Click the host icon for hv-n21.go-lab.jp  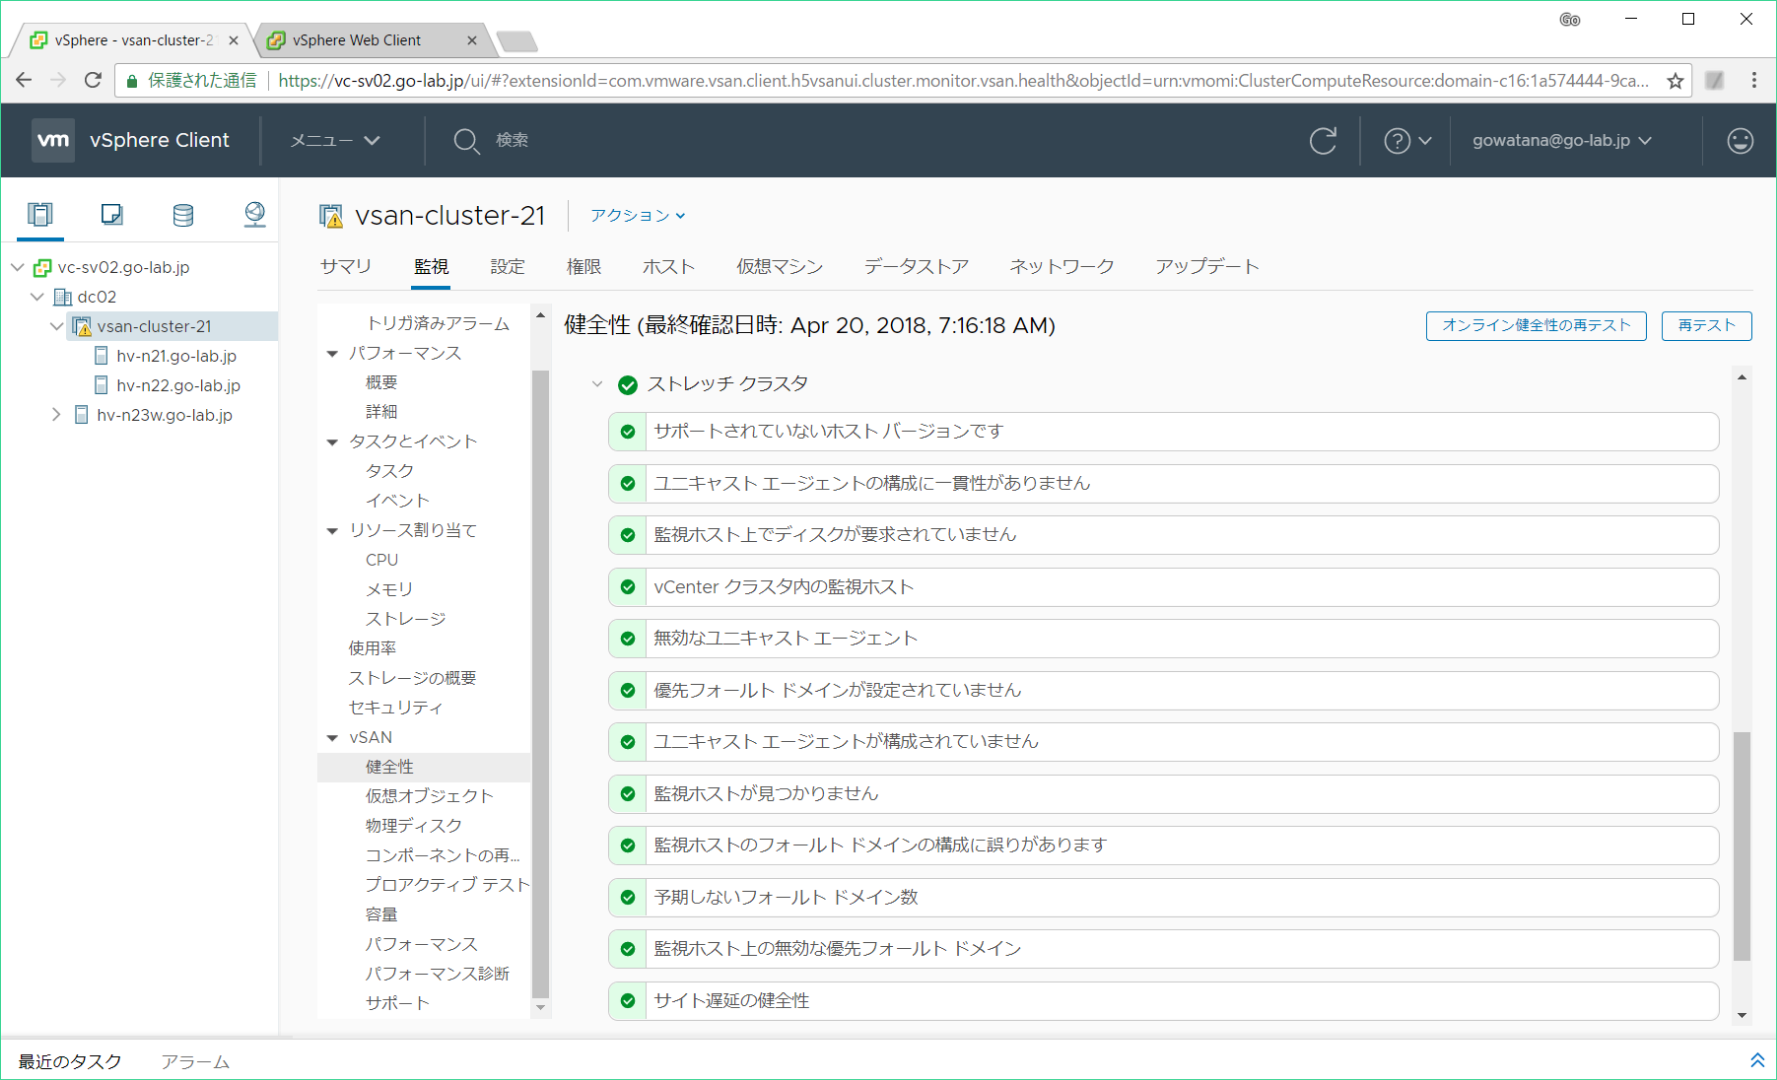click(101, 356)
